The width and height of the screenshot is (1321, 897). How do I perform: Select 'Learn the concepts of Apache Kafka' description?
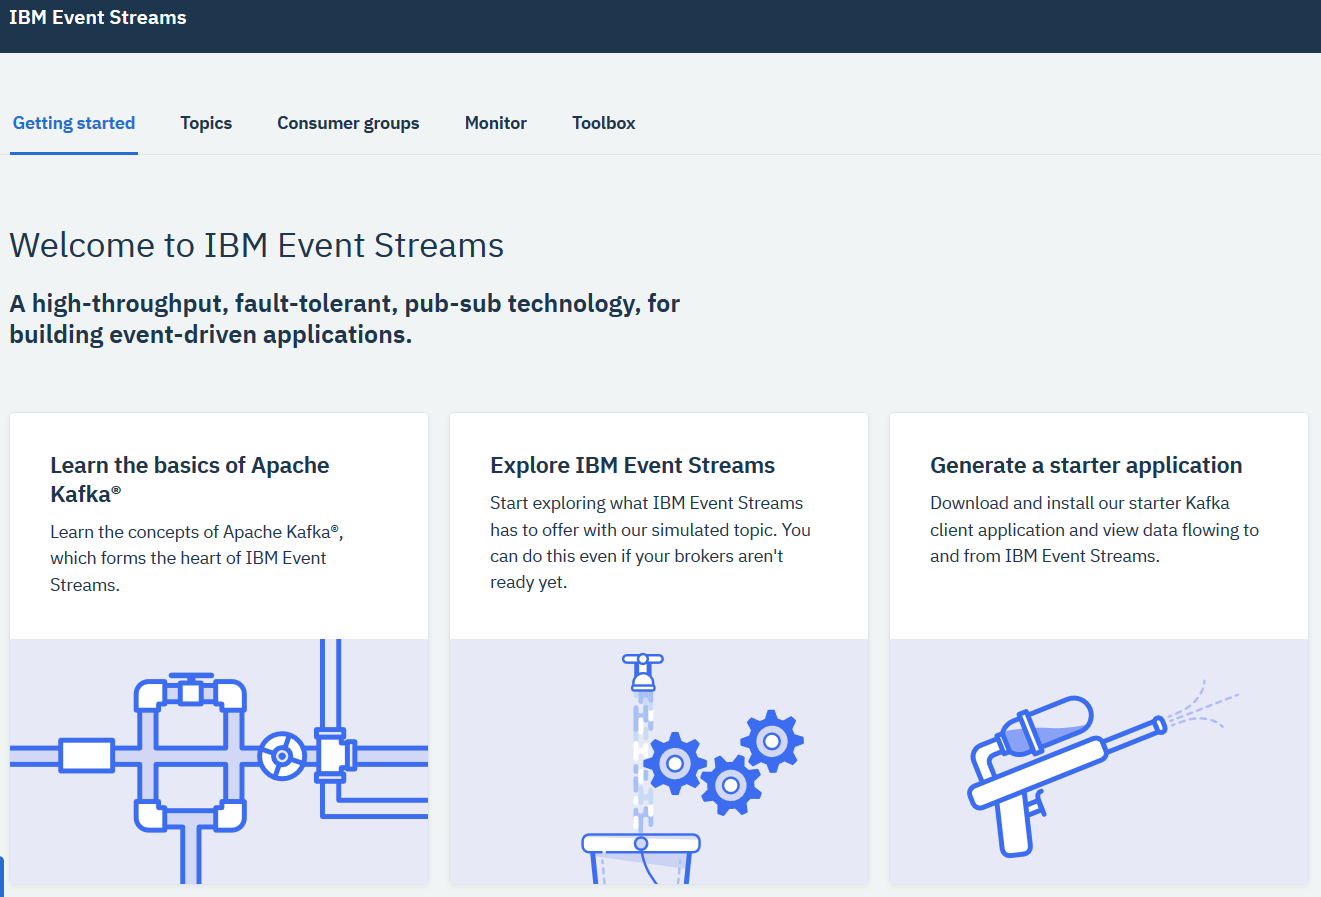pyautogui.click(x=197, y=558)
